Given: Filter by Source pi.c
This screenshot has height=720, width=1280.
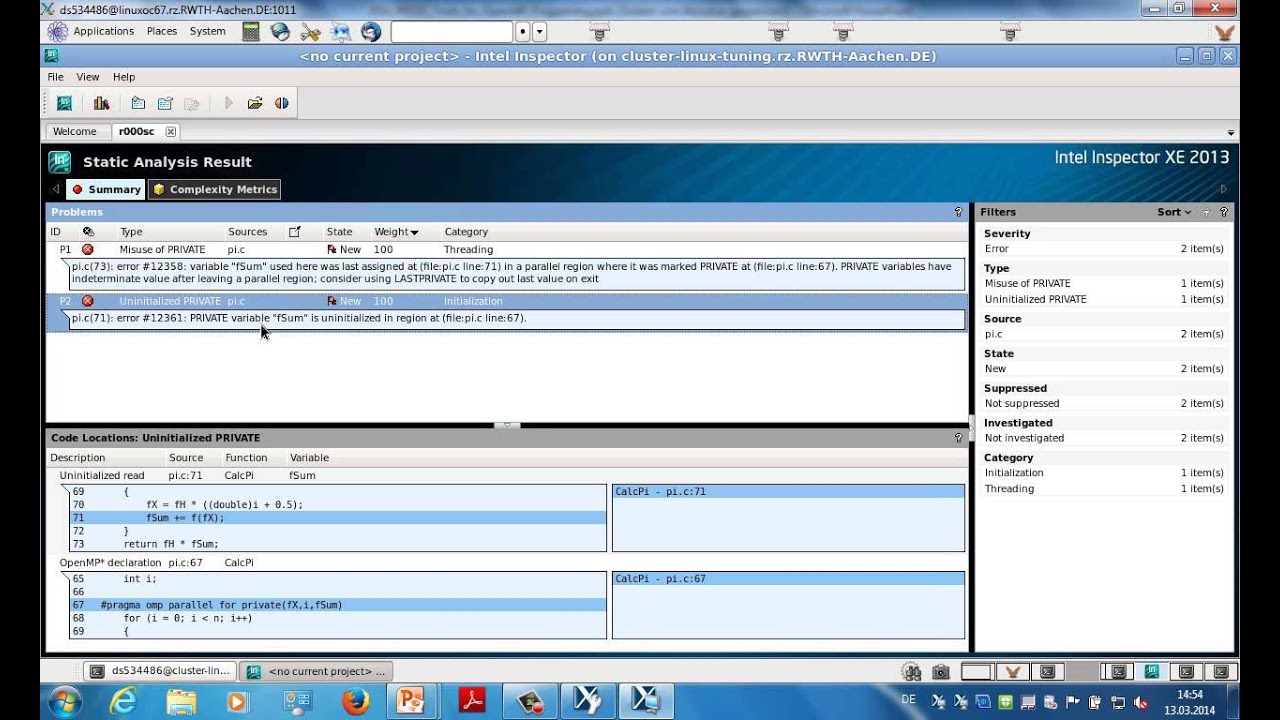Looking at the screenshot, I should [x=1104, y=334].
